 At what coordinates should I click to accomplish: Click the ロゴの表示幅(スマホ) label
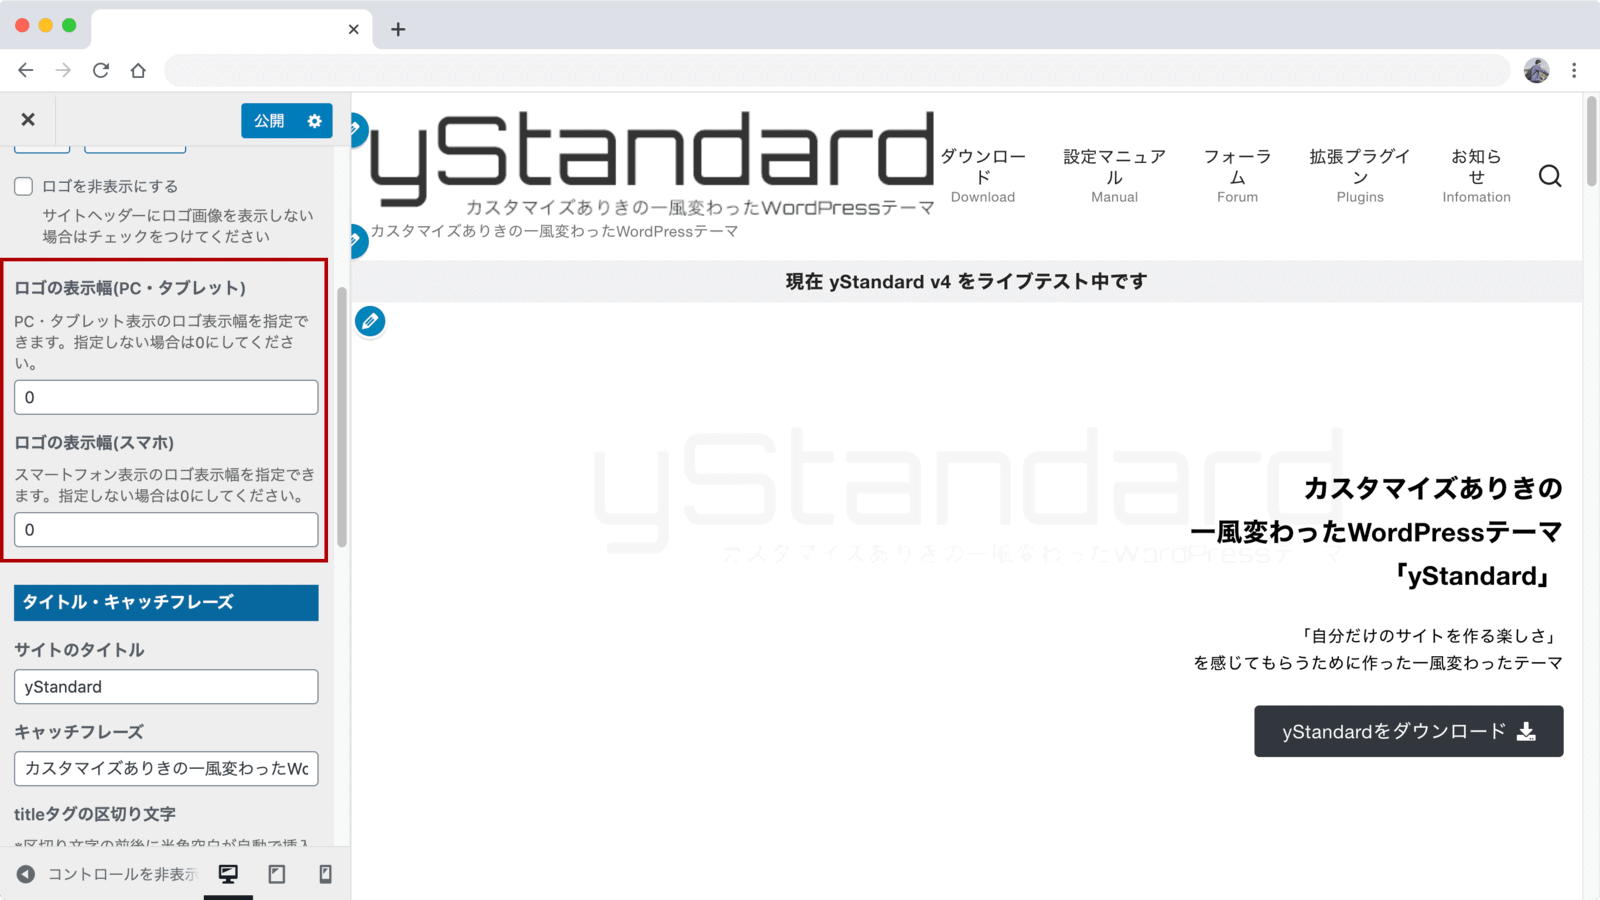pos(94,443)
